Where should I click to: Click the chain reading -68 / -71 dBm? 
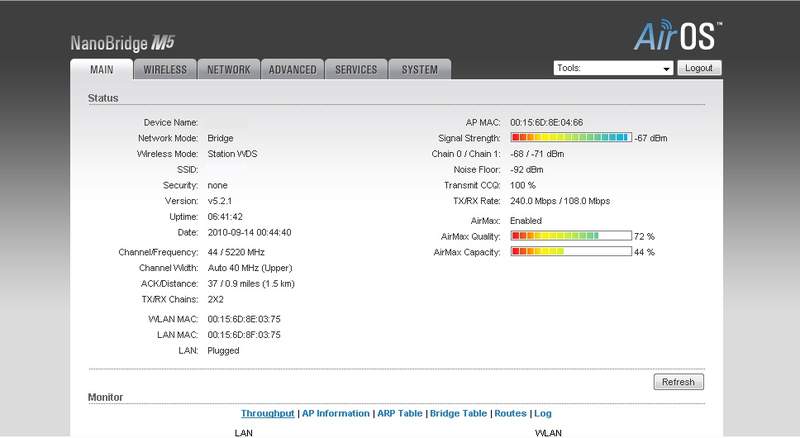tap(537, 154)
